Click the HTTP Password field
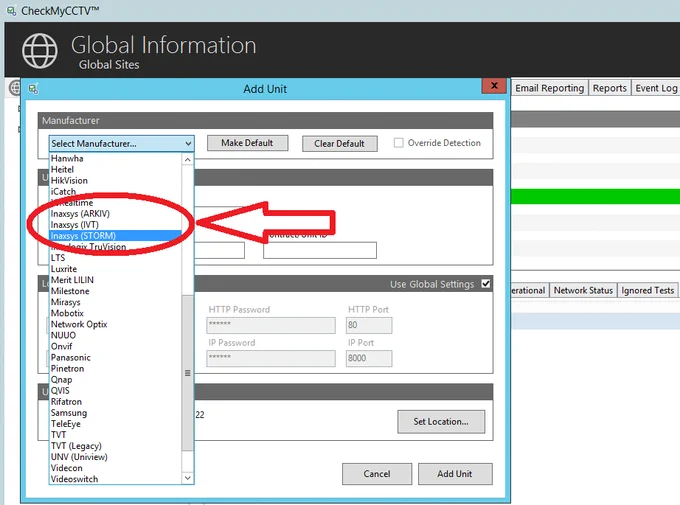This screenshot has width=680, height=505. click(x=271, y=325)
